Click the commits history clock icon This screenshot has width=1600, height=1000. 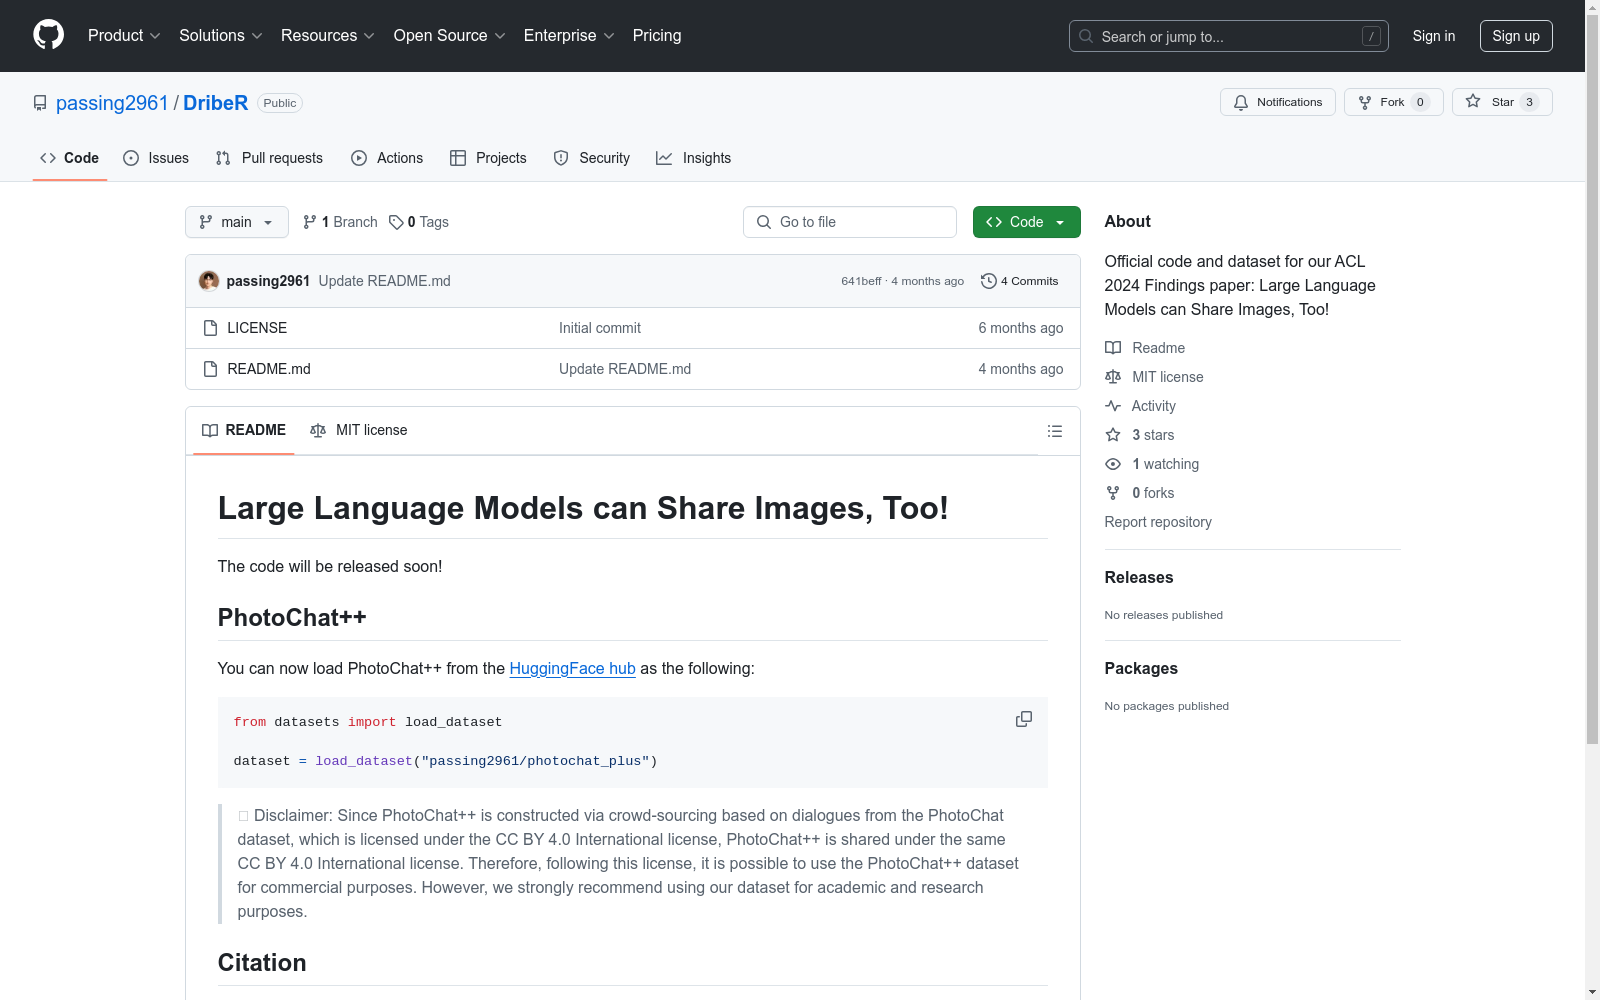click(989, 281)
